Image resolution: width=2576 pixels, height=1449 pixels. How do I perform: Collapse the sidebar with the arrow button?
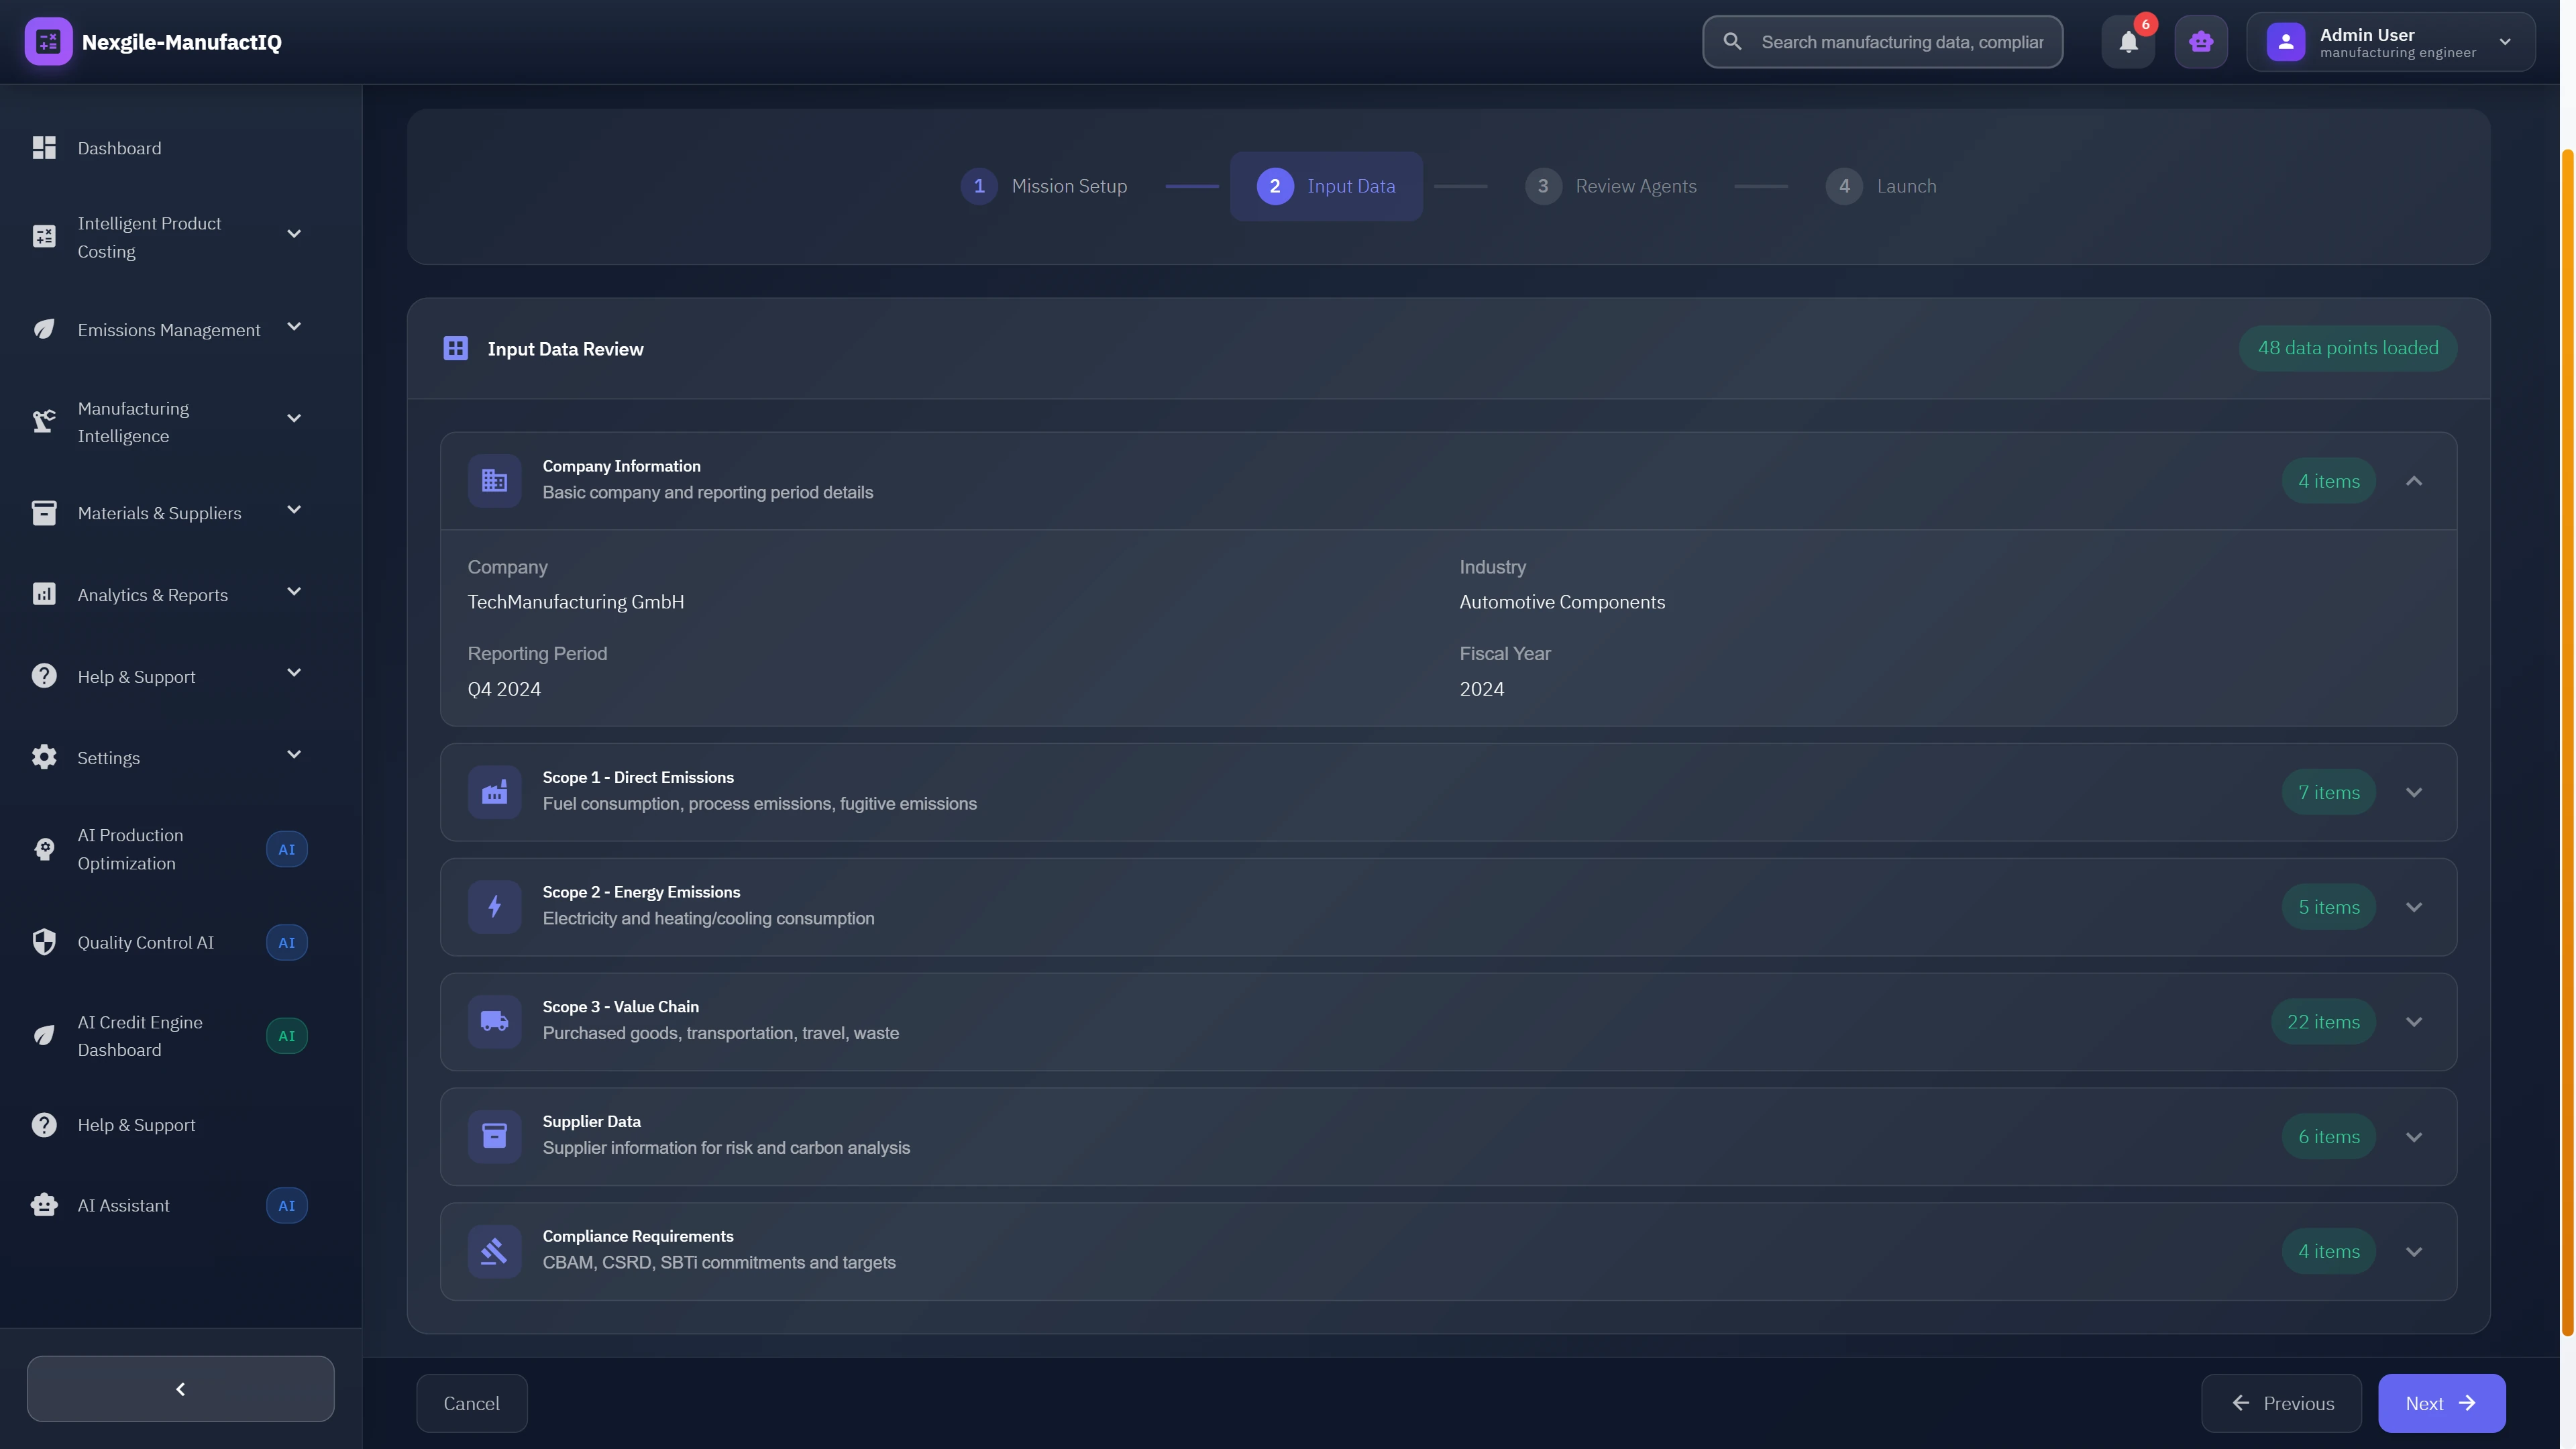pyautogui.click(x=180, y=1388)
